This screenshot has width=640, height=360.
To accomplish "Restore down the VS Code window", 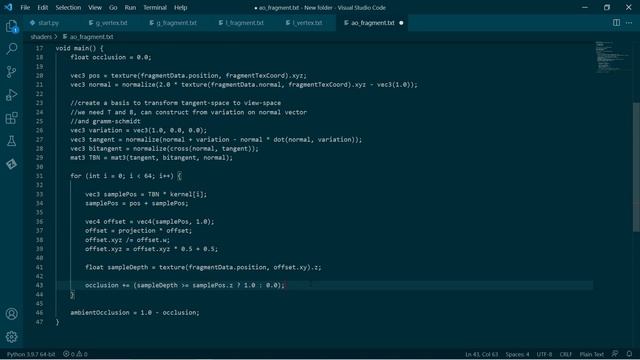I will 607,7.
